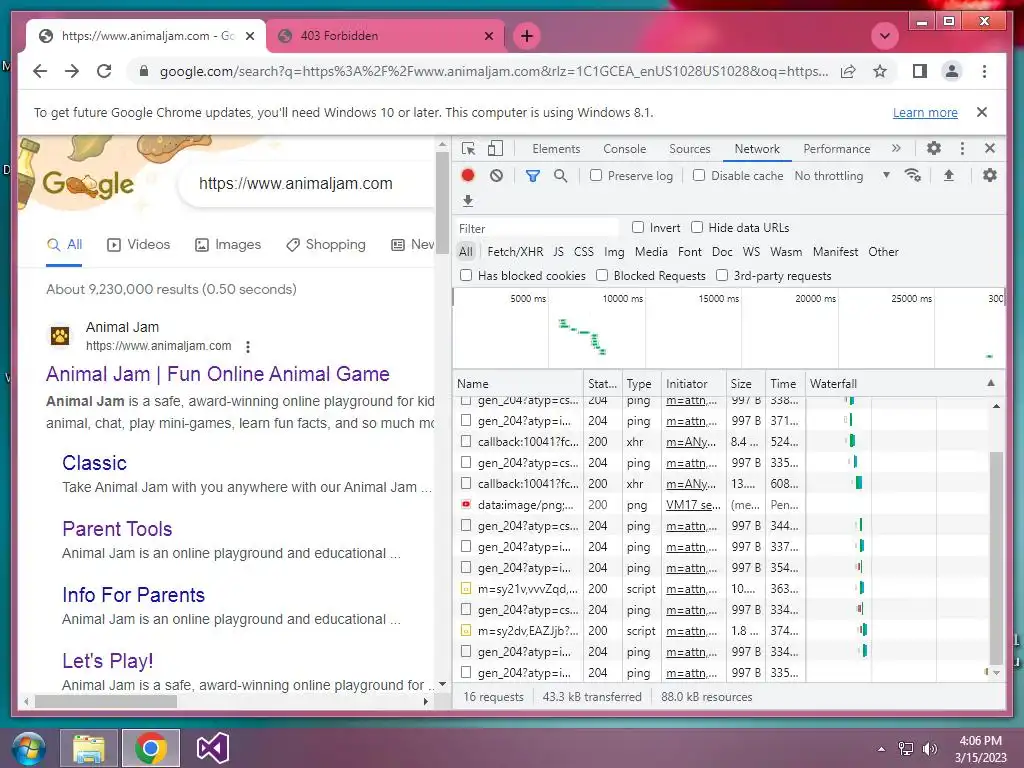Open Animal Jam result options dots
The width and height of the screenshot is (1024, 768).
248,347
